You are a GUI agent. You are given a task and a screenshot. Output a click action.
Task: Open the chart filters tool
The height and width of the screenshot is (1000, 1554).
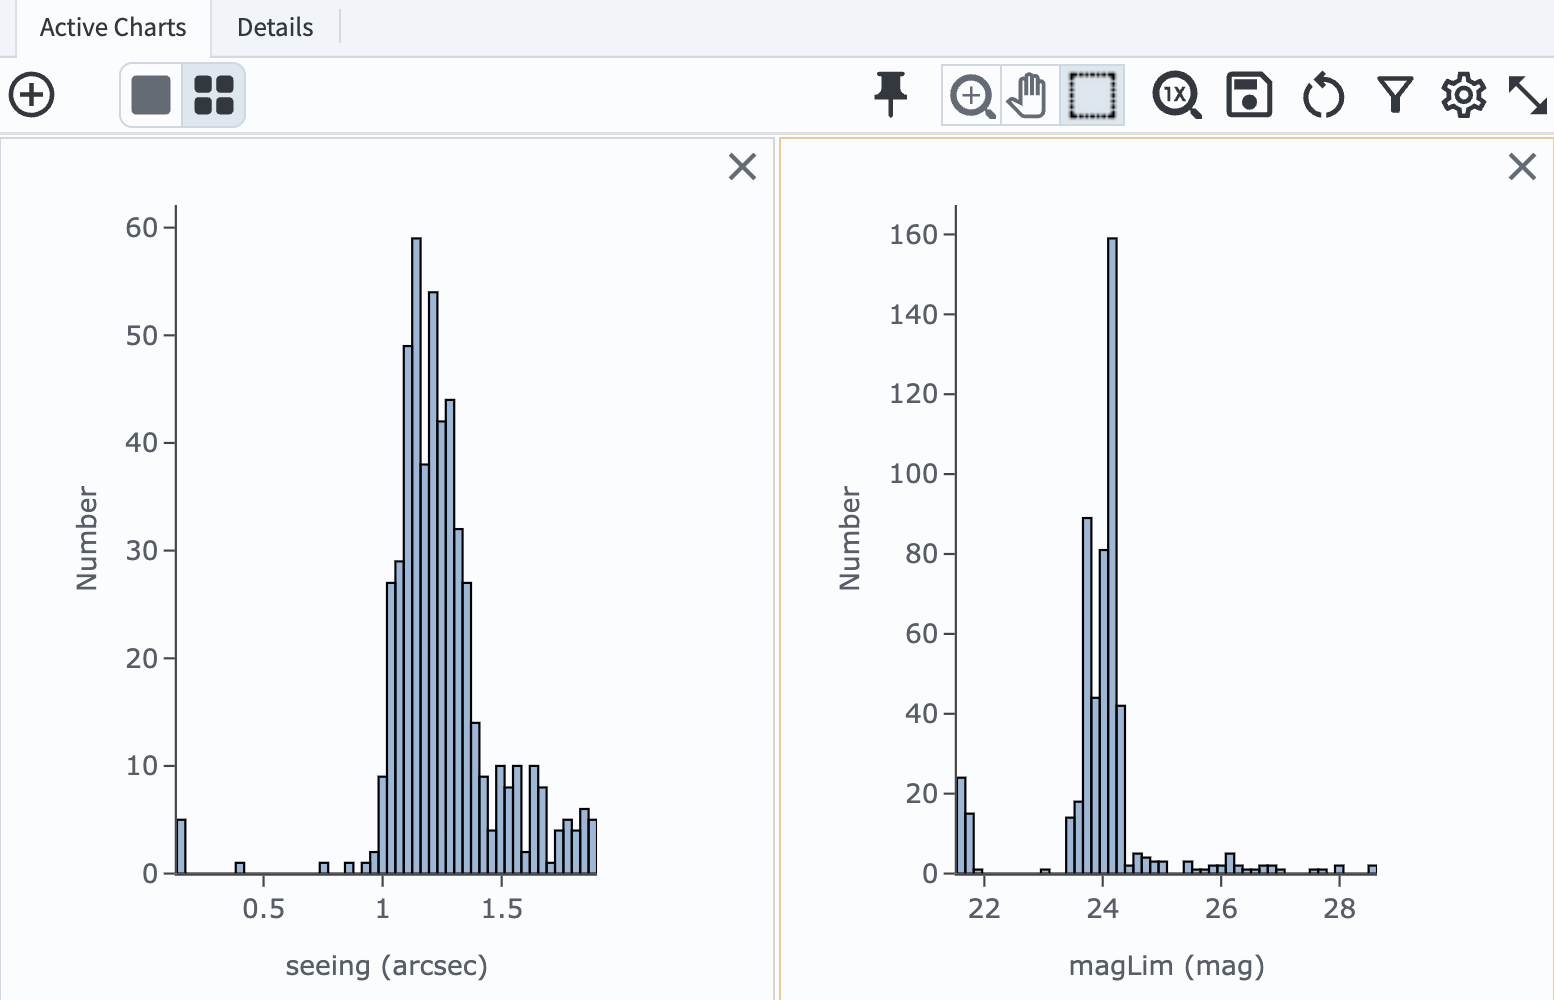click(x=1394, y=94)
